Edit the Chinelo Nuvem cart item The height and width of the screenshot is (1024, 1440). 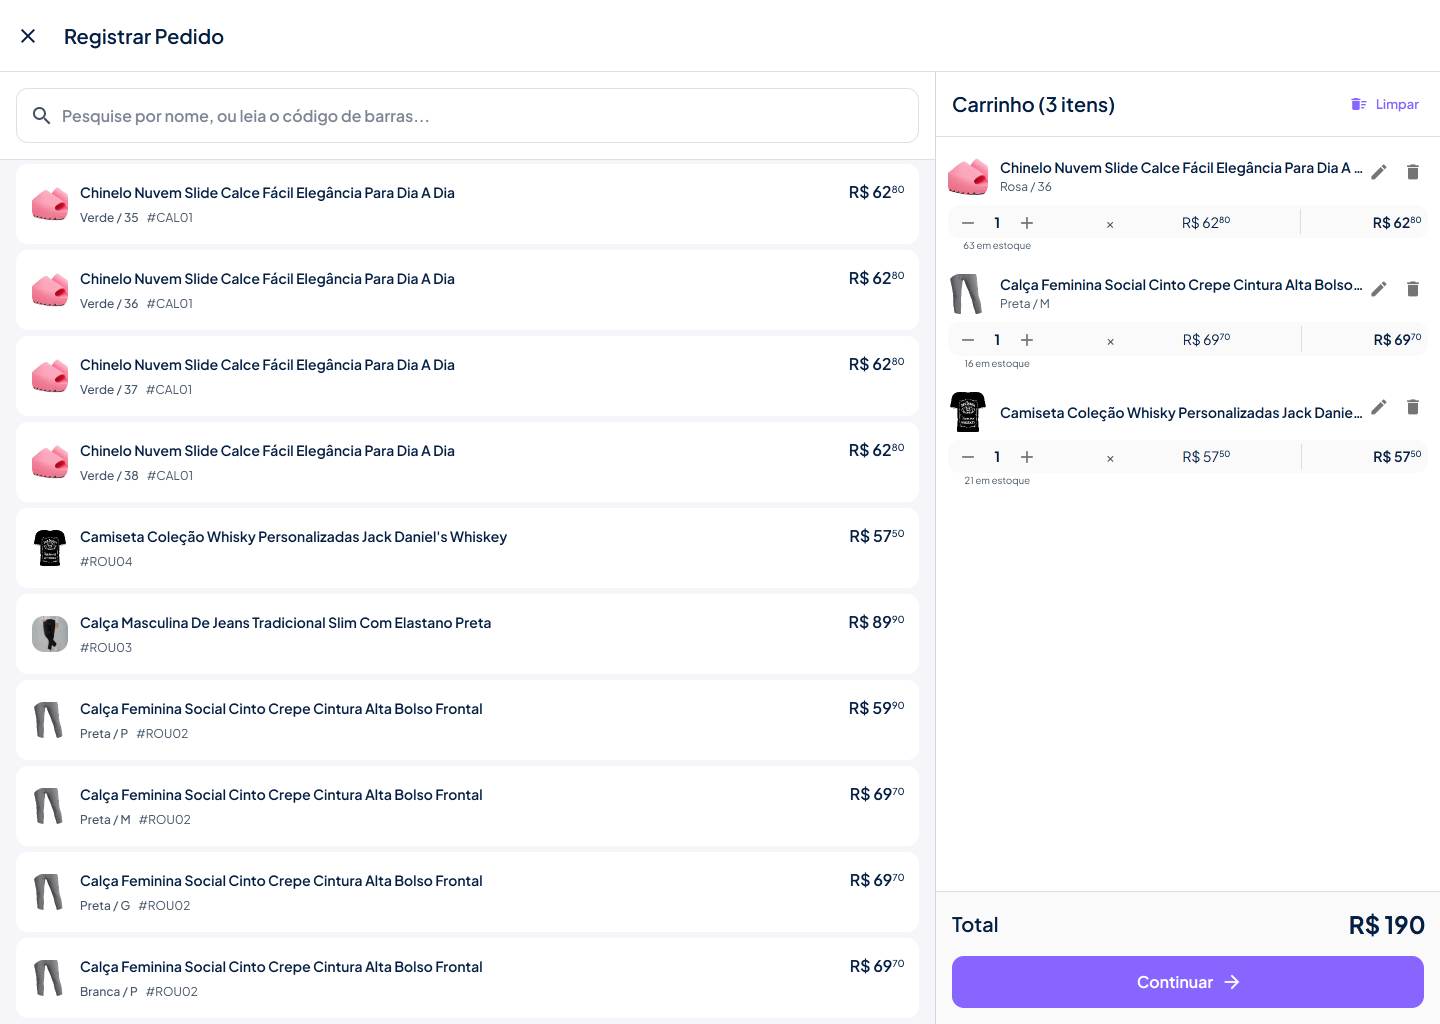tap(1379, 172)
